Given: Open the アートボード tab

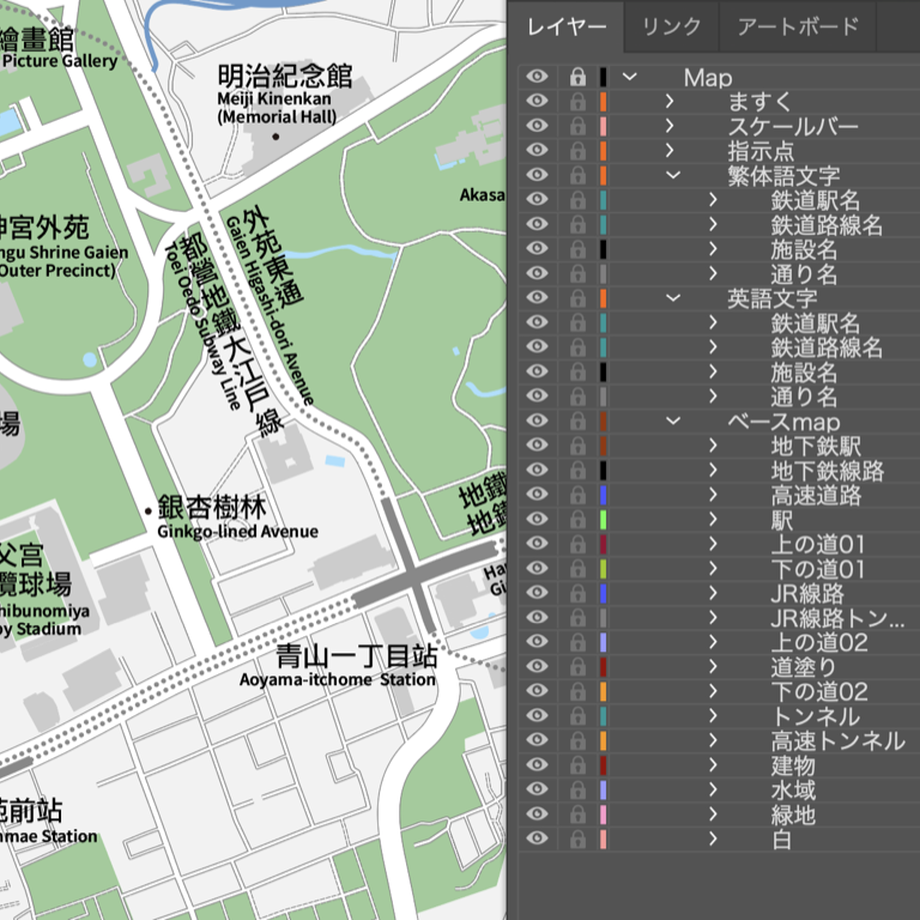Looking at the screenshot, I should (x=798, y=27).
